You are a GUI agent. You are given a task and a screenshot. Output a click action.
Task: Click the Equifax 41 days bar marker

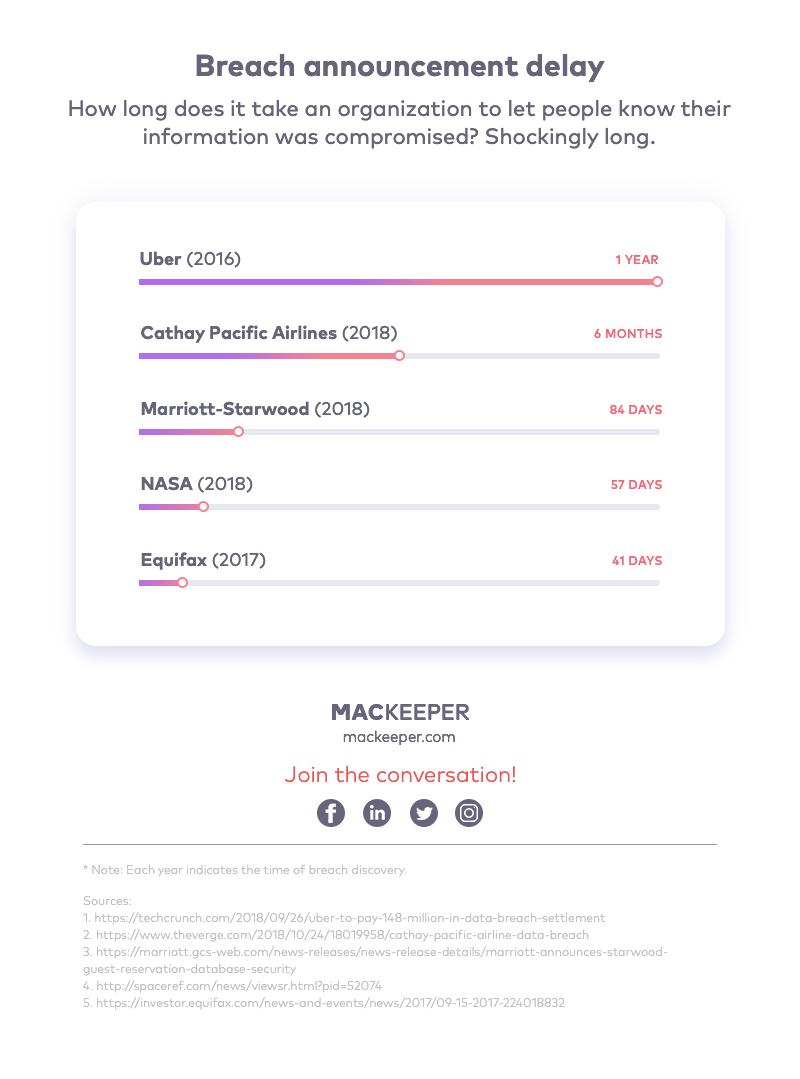[182, 582]
